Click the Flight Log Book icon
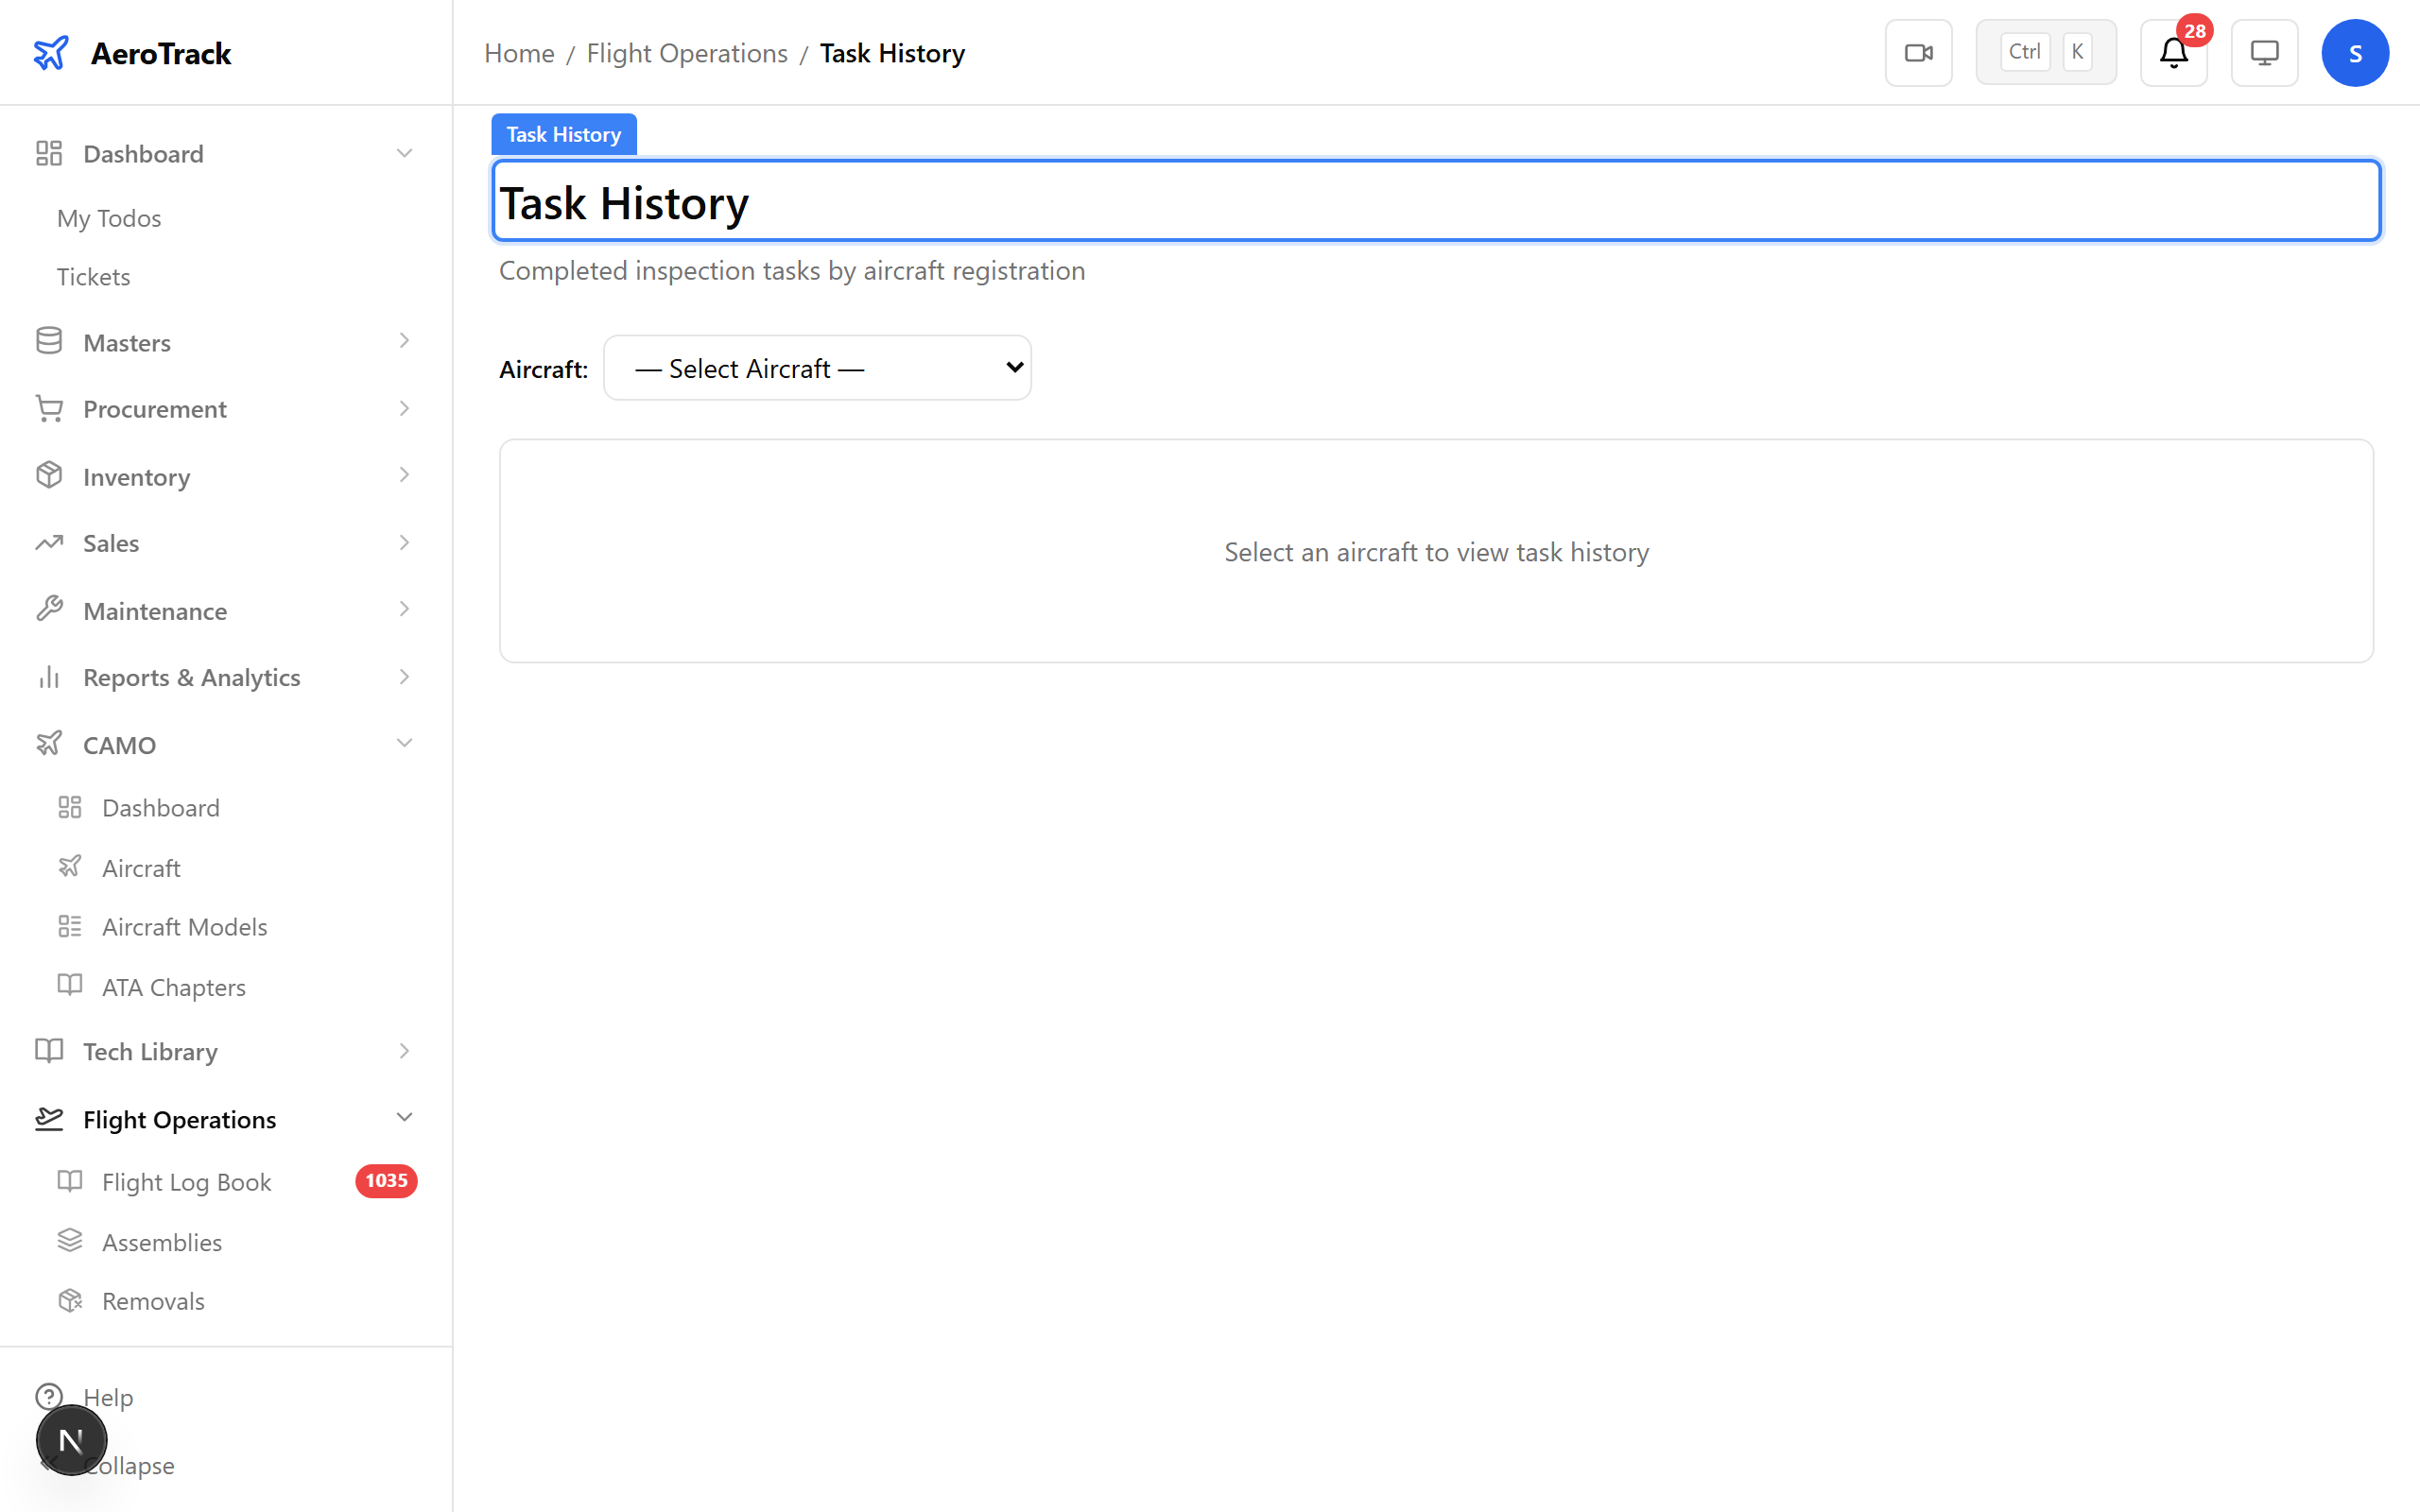The width and height of the screenshot is (2420, 1512). (70, 1181)
